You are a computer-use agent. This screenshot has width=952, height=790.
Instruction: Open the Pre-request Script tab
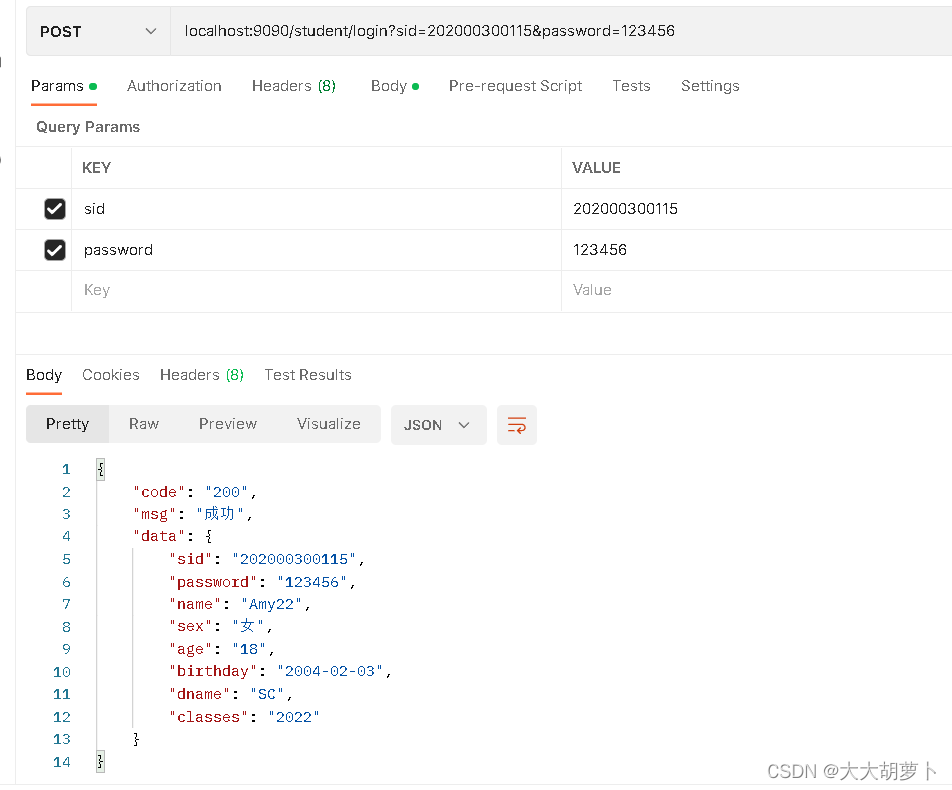point(515,86)
